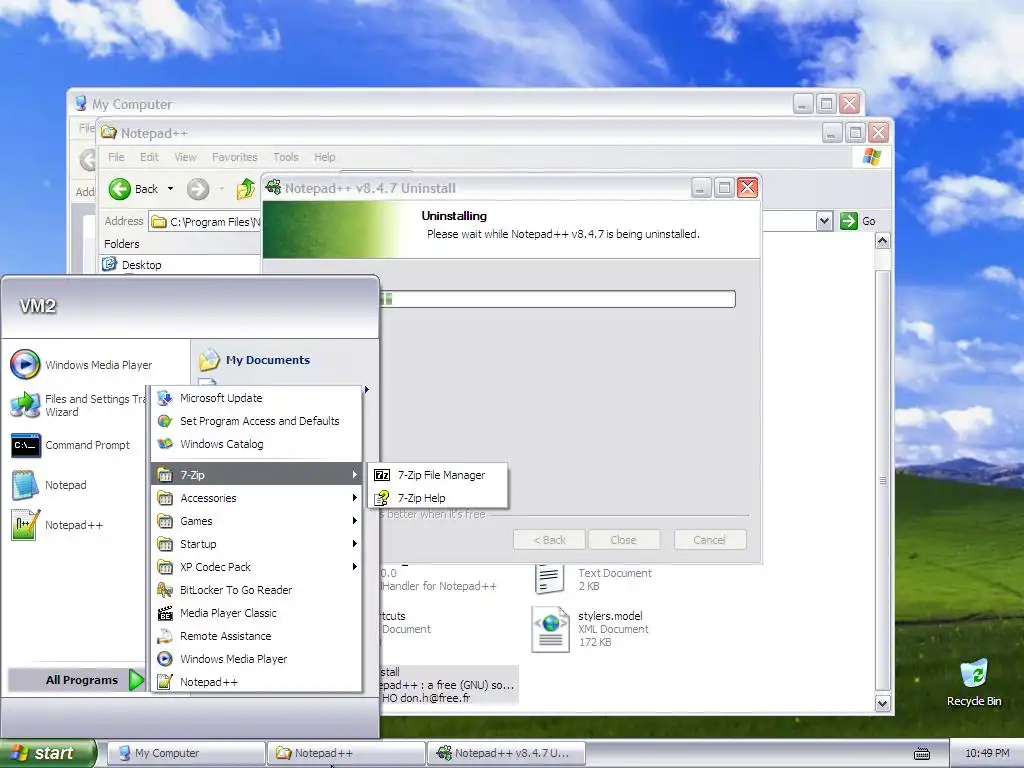Open the File menu in Notepad++ folder
This screenshot has width=1024, height=768.
click(x=116, y=157)
